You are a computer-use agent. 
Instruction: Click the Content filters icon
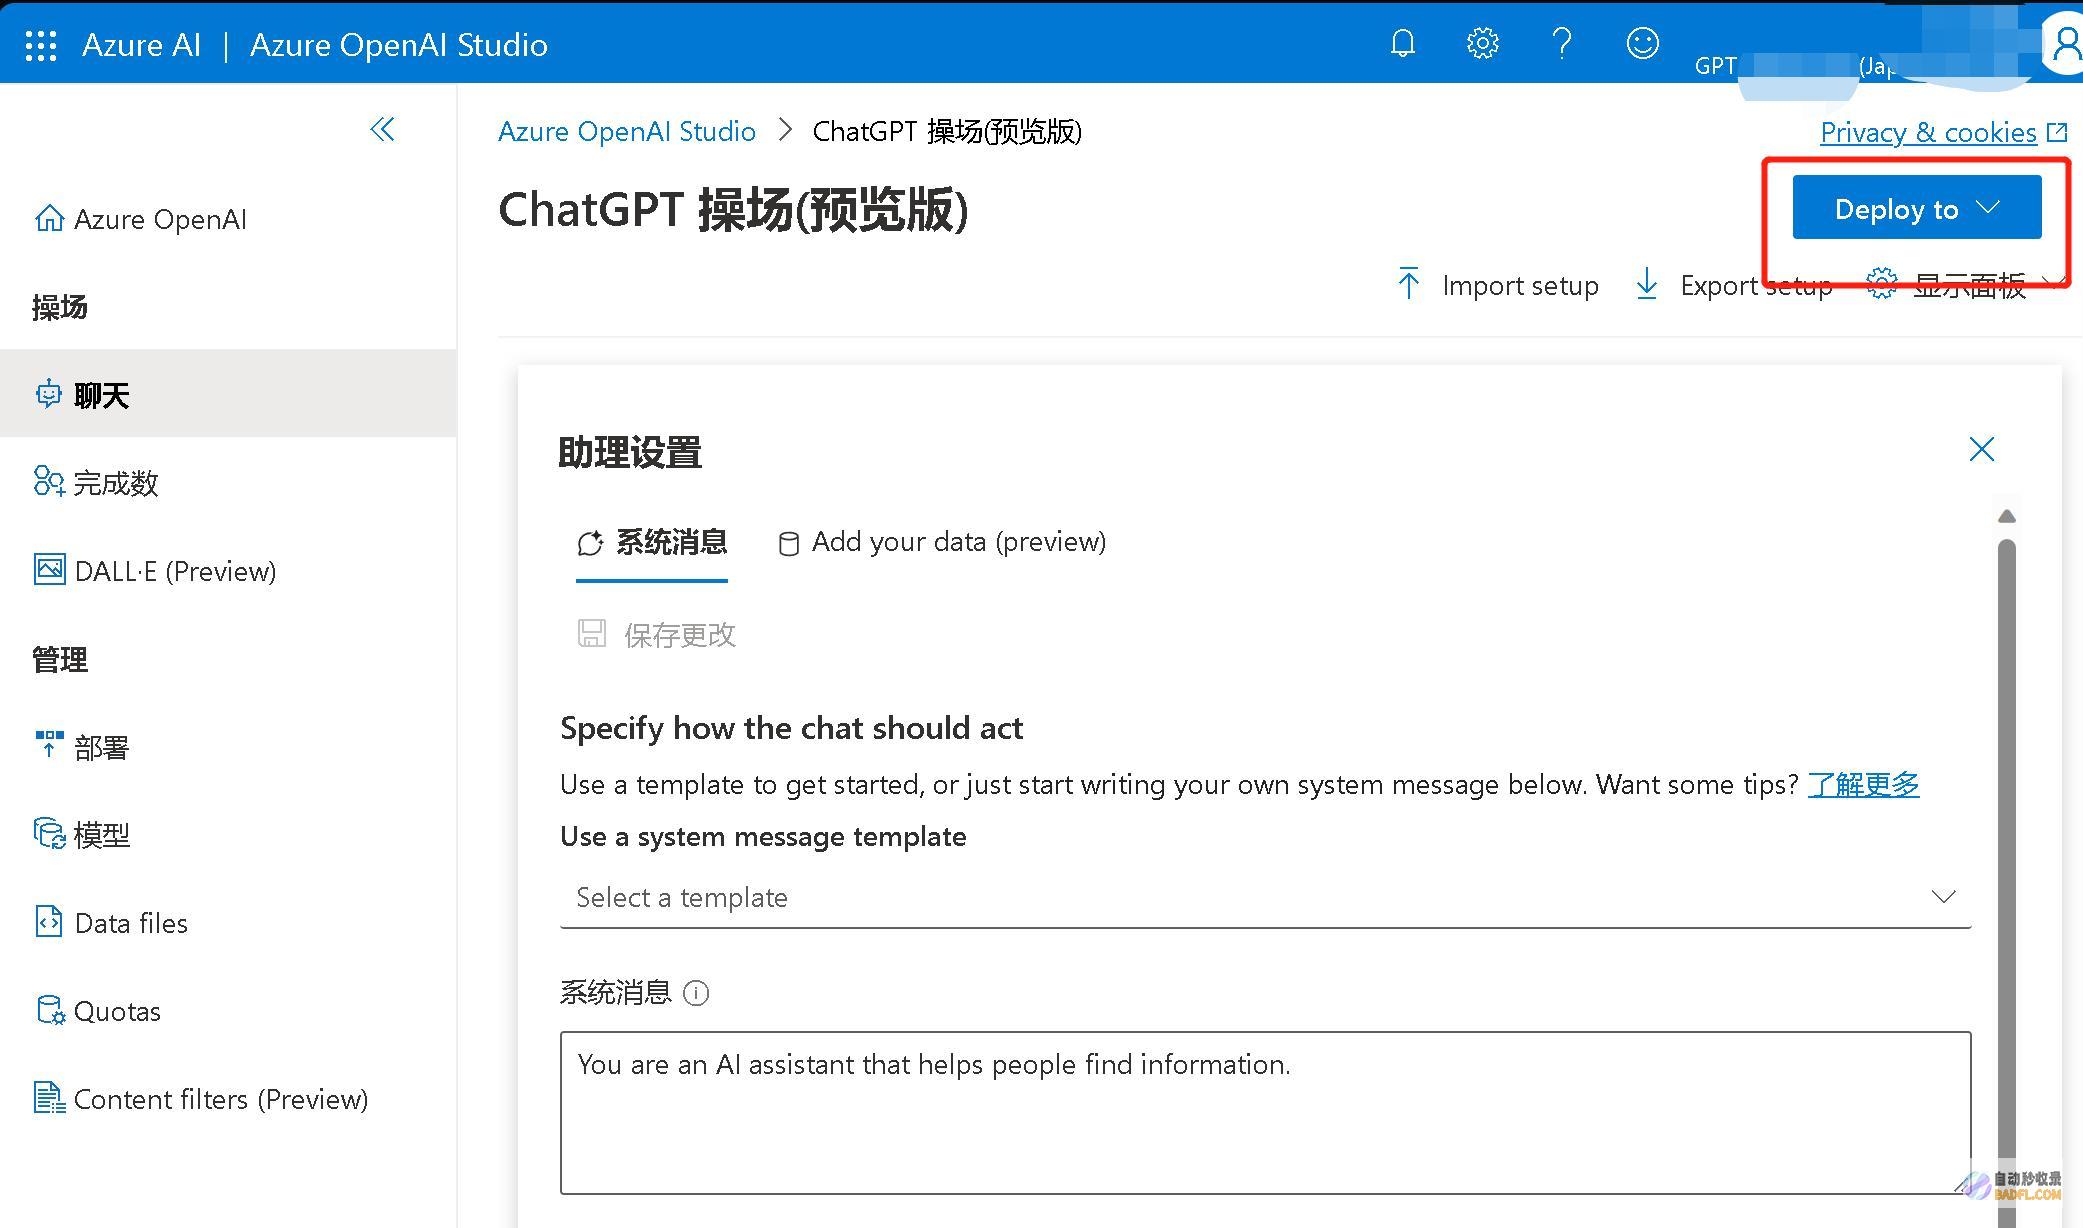(49, 1098)
